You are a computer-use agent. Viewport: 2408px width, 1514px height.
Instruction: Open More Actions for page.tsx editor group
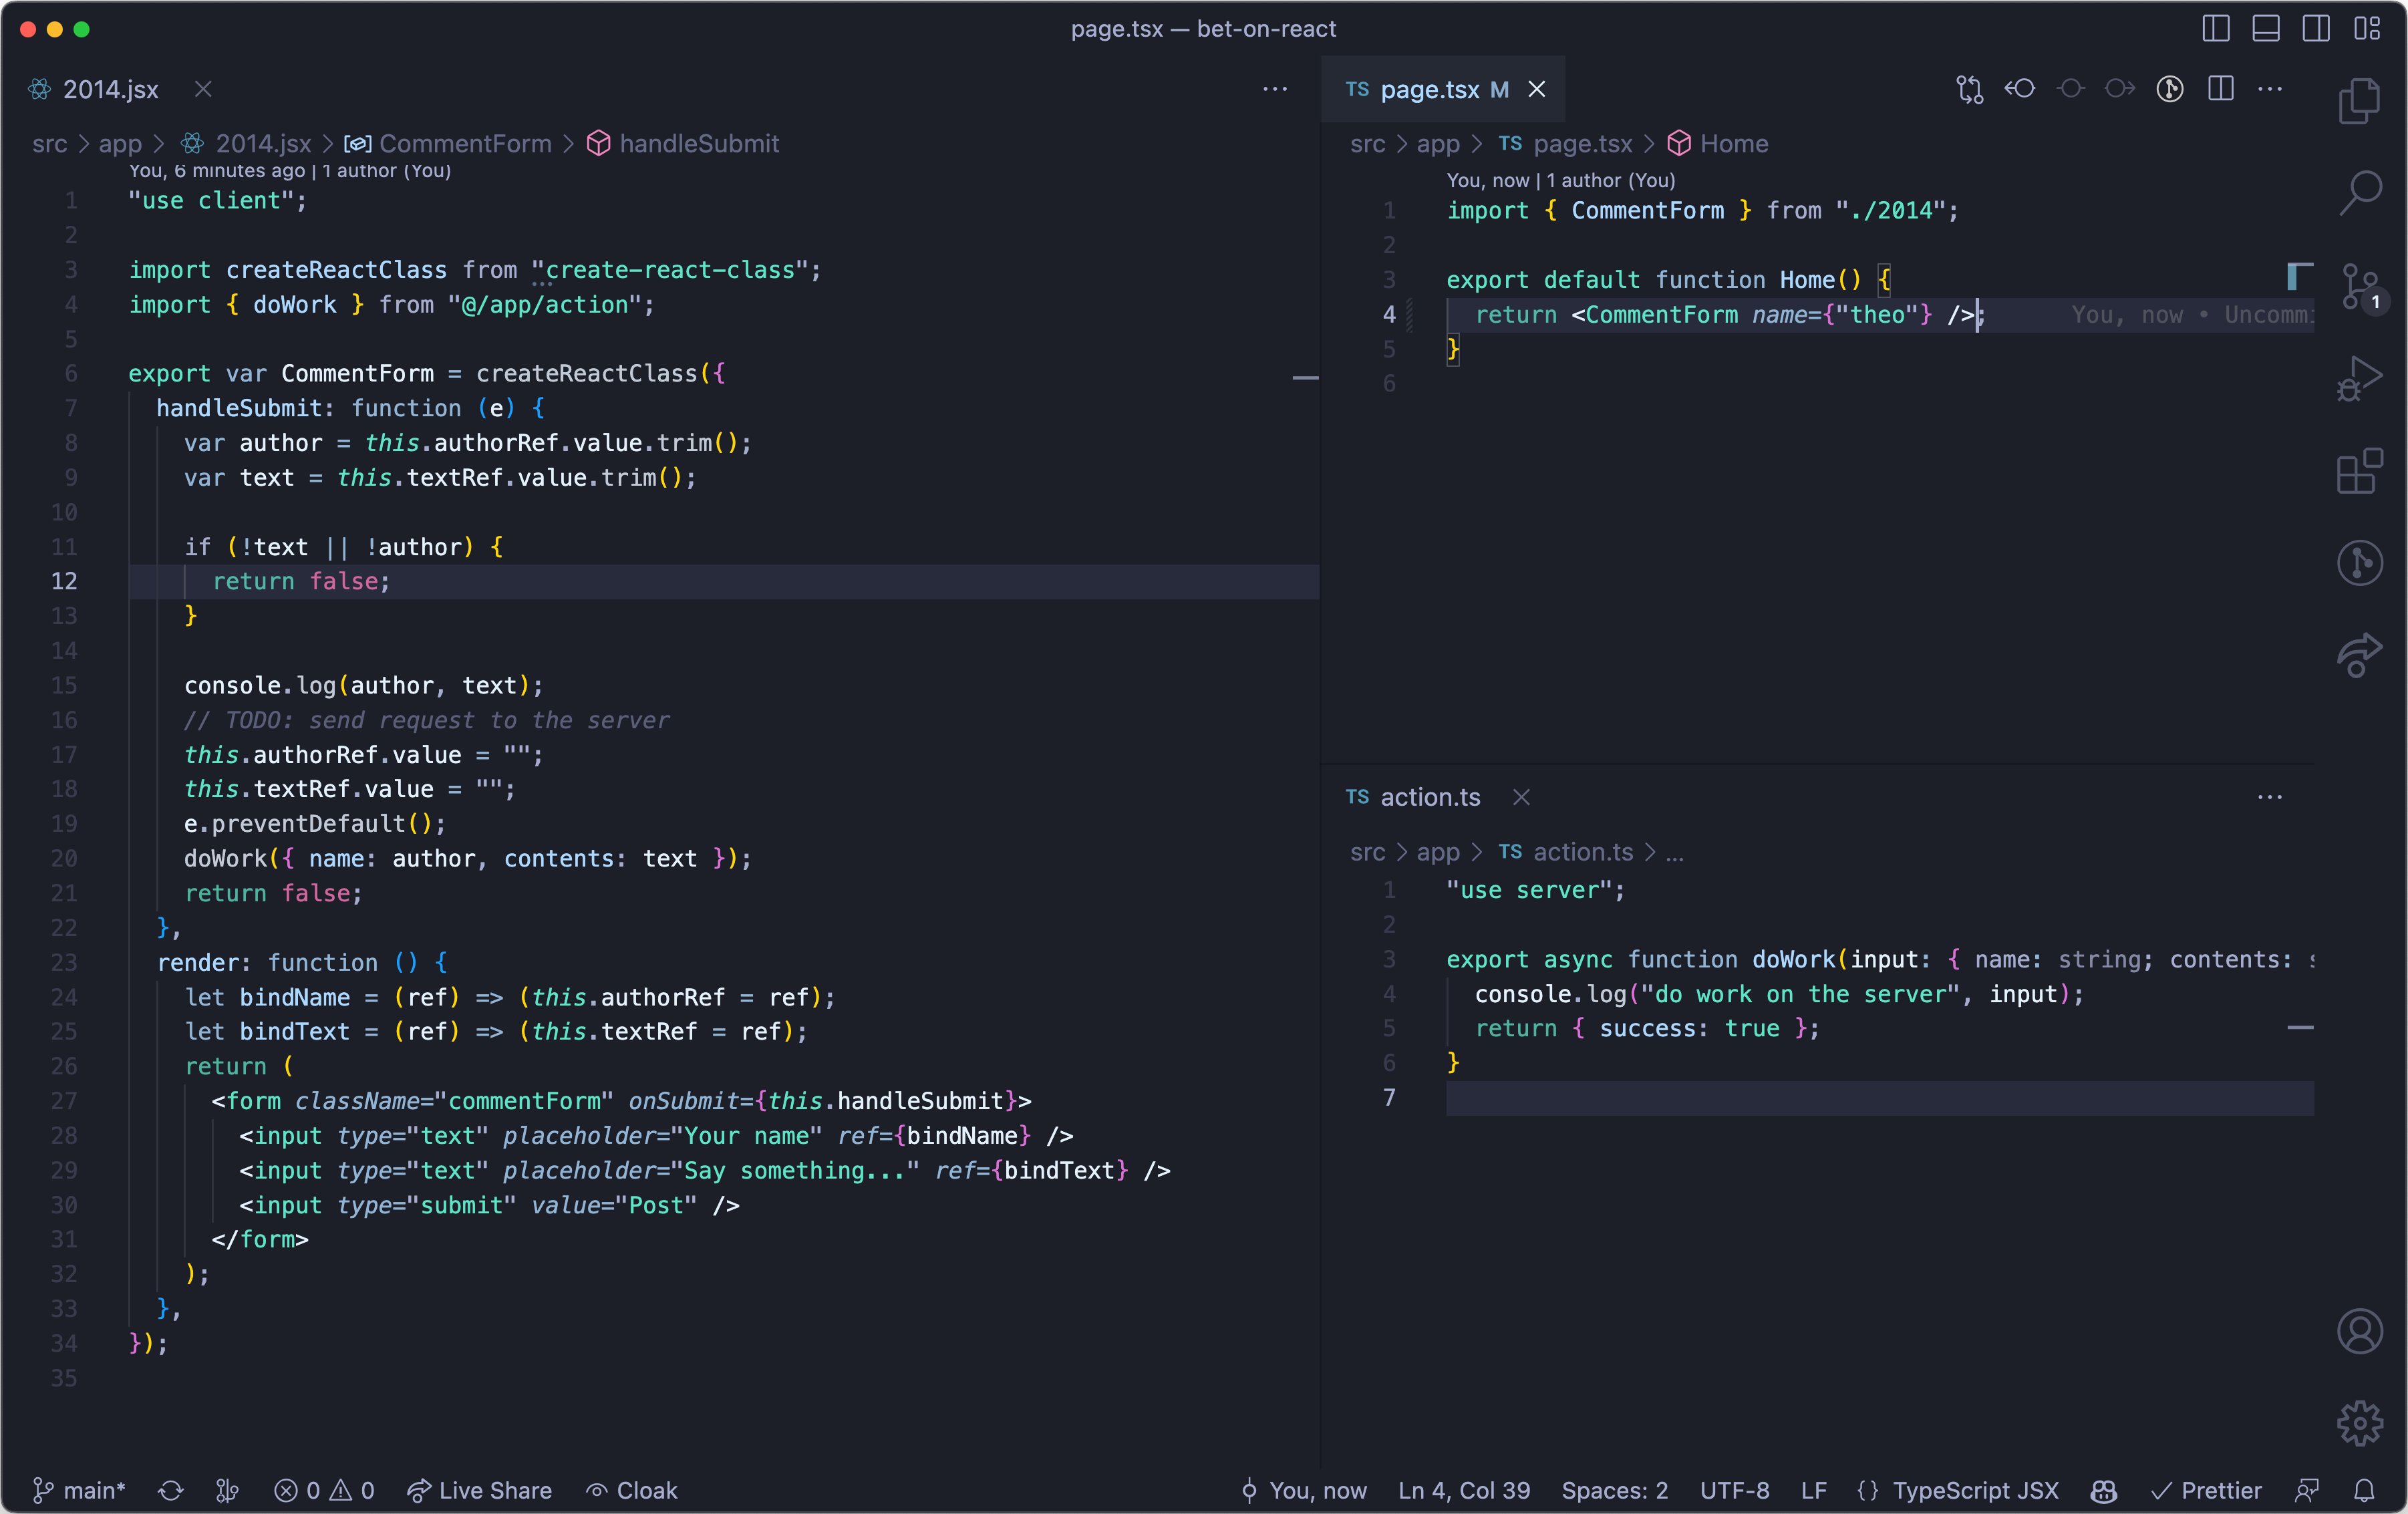click(x=2271, y=89)
